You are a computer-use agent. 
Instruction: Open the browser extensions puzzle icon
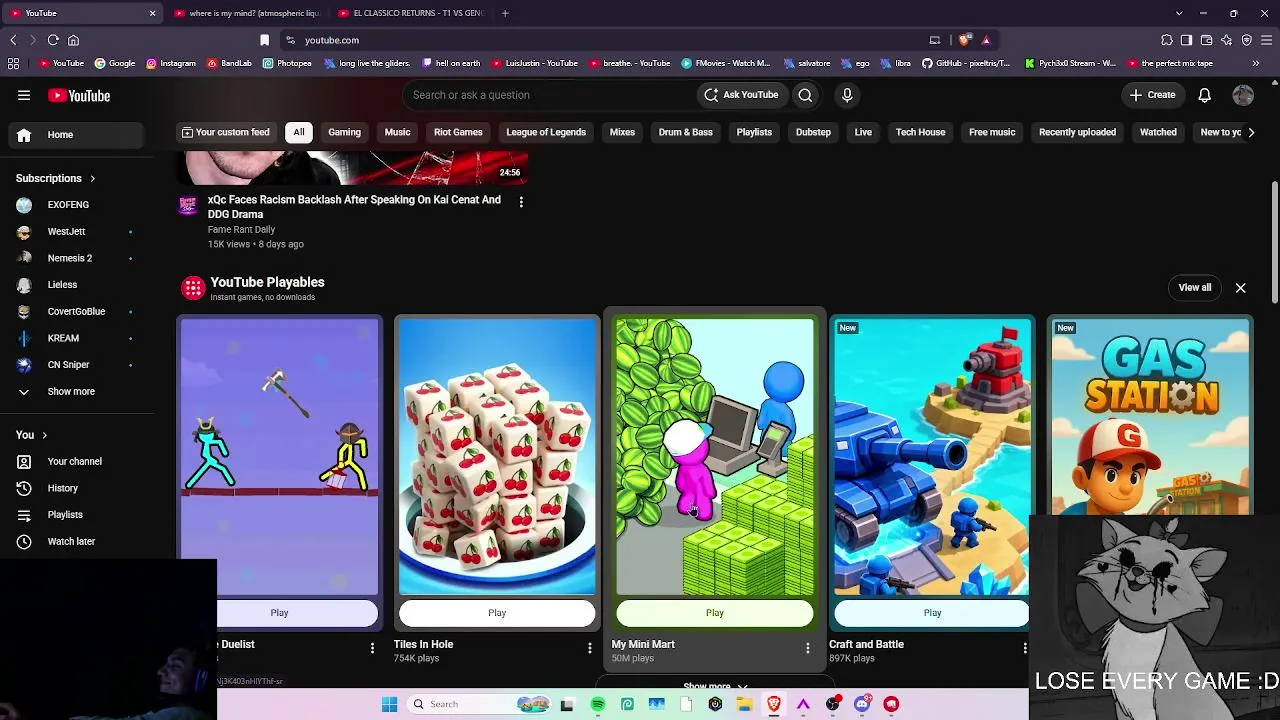click(1167, 40)
